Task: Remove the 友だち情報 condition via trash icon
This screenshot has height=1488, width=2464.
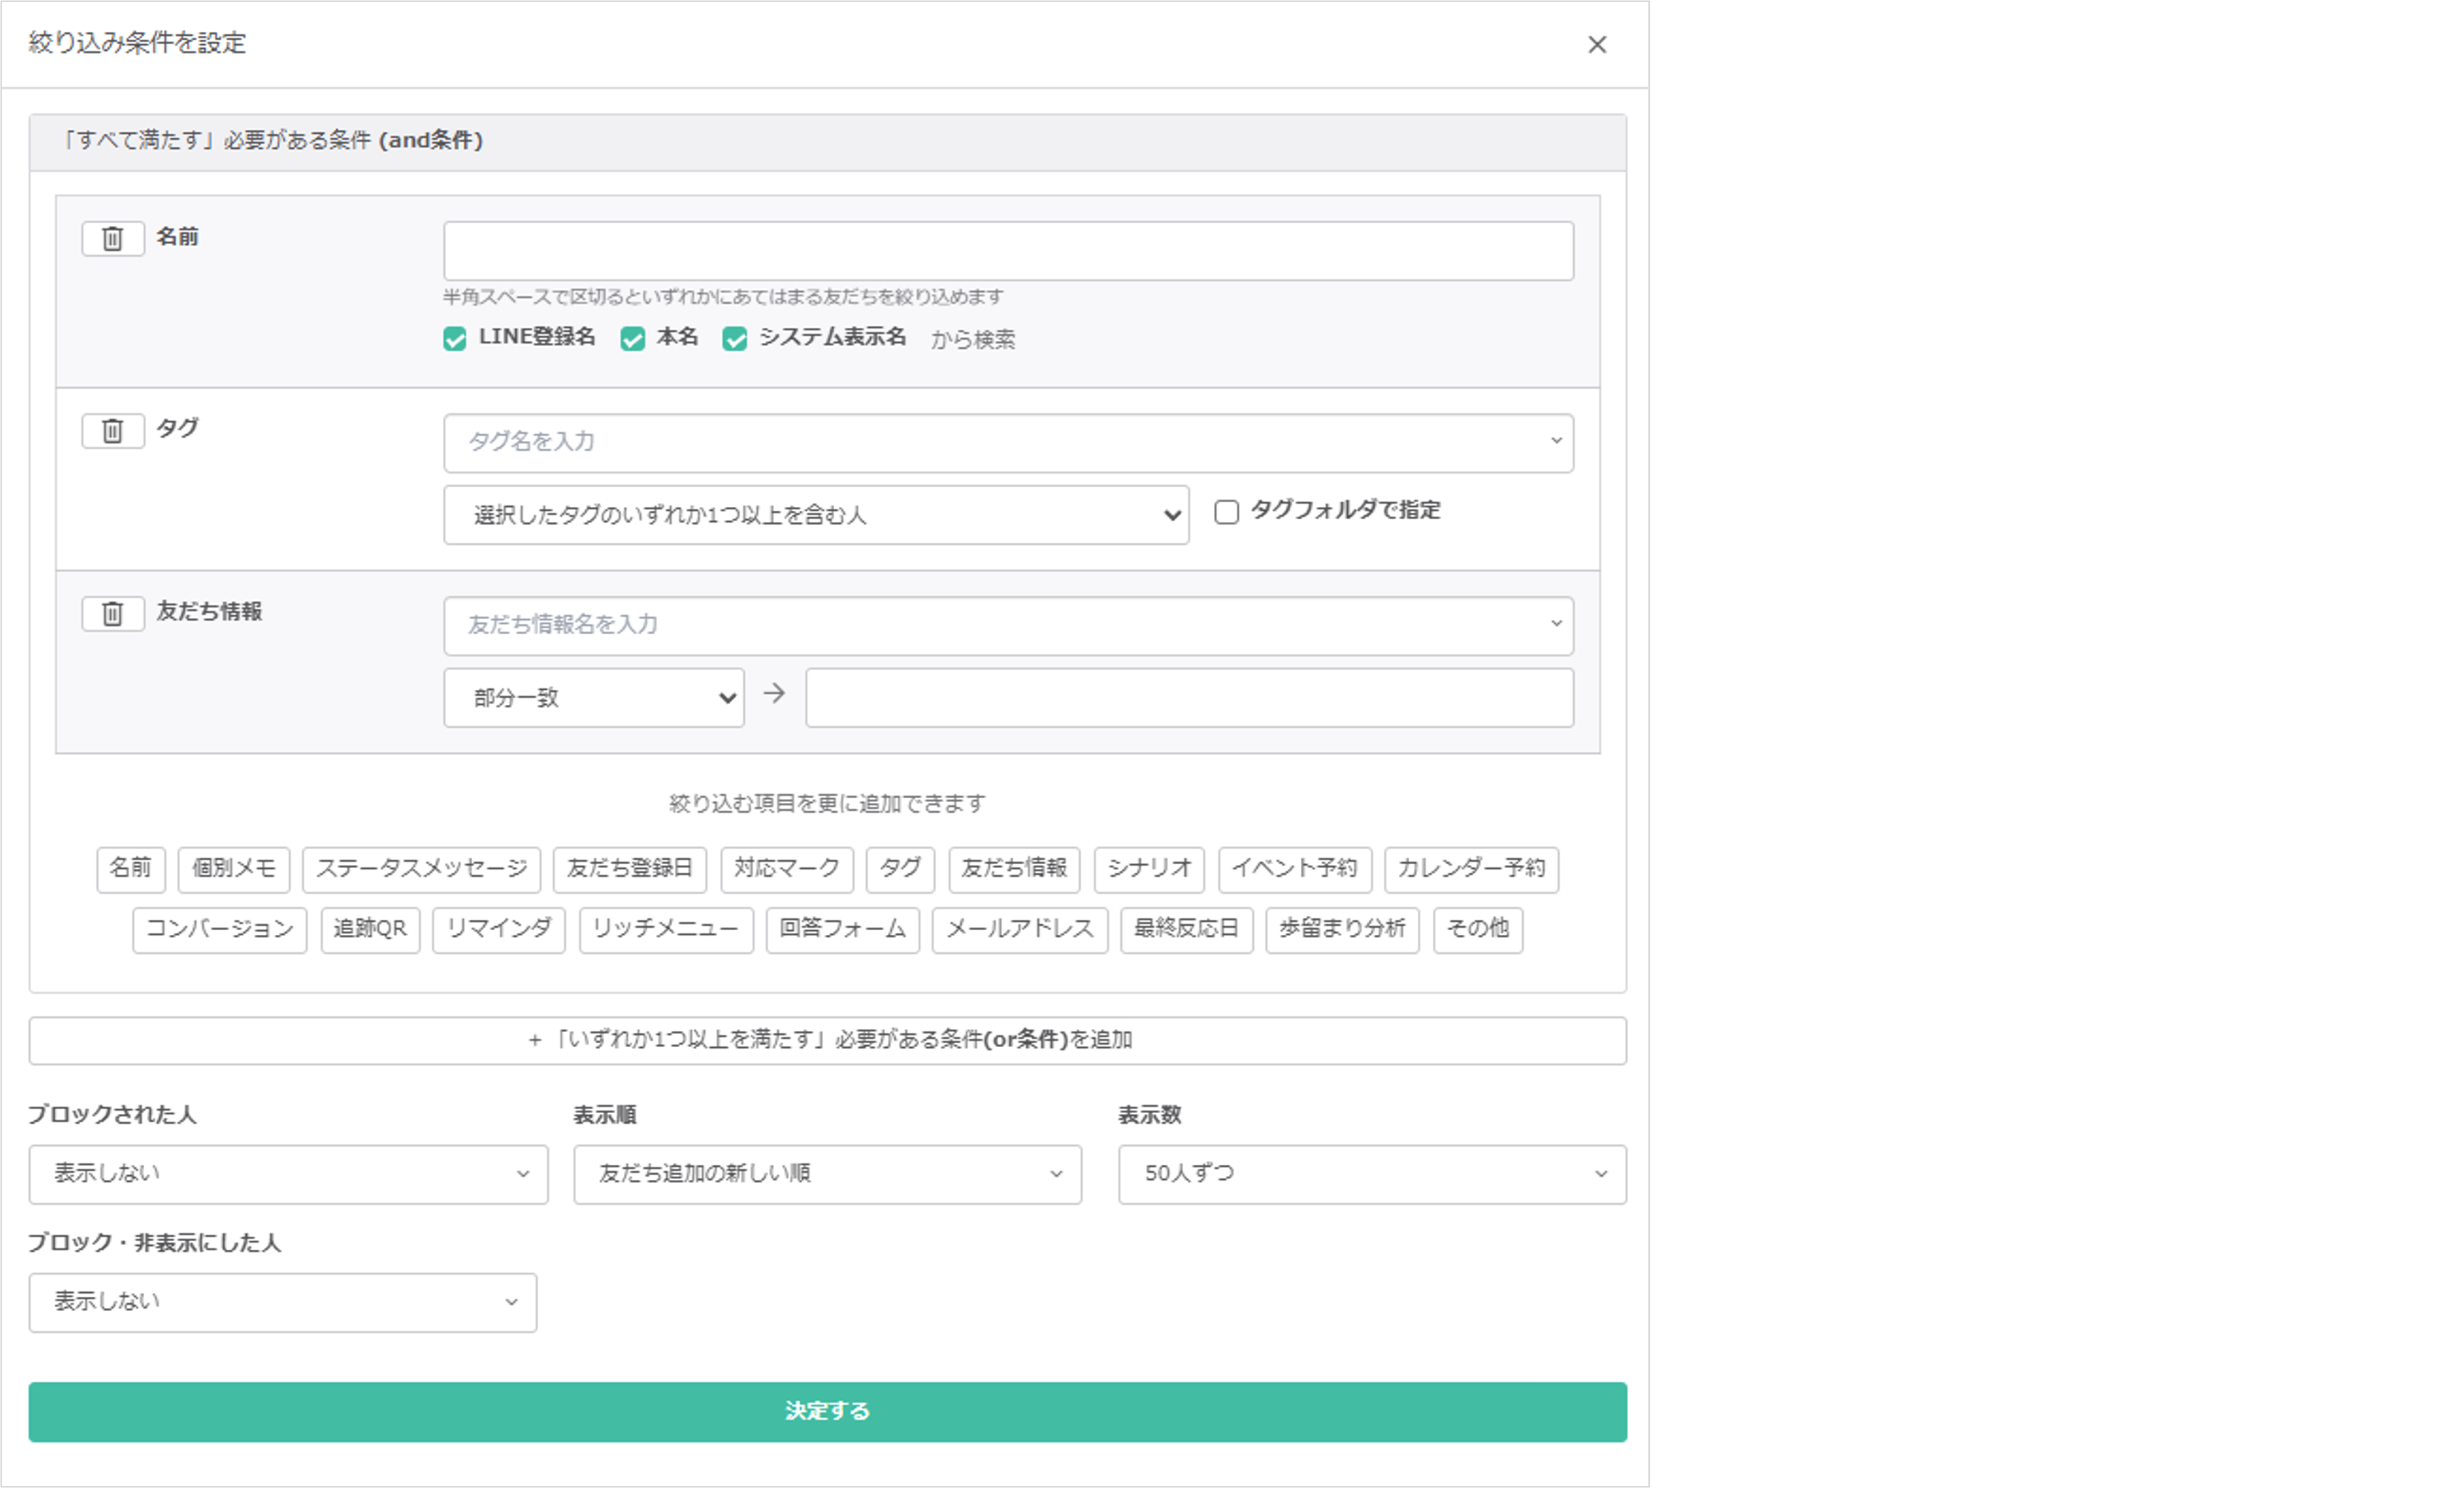Action: [112, 613]
